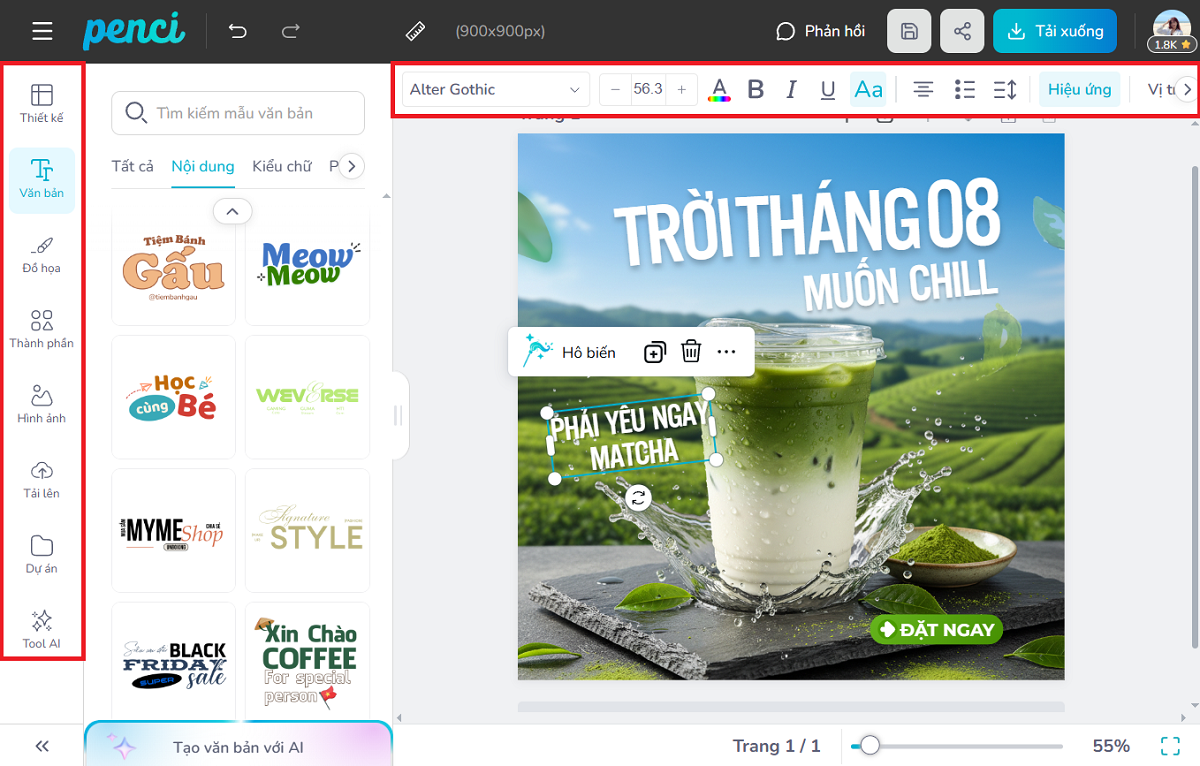Switch to the Kiểu chữ tab
The height and width of the screenshot is (766, 1200).
coord(281,166)
